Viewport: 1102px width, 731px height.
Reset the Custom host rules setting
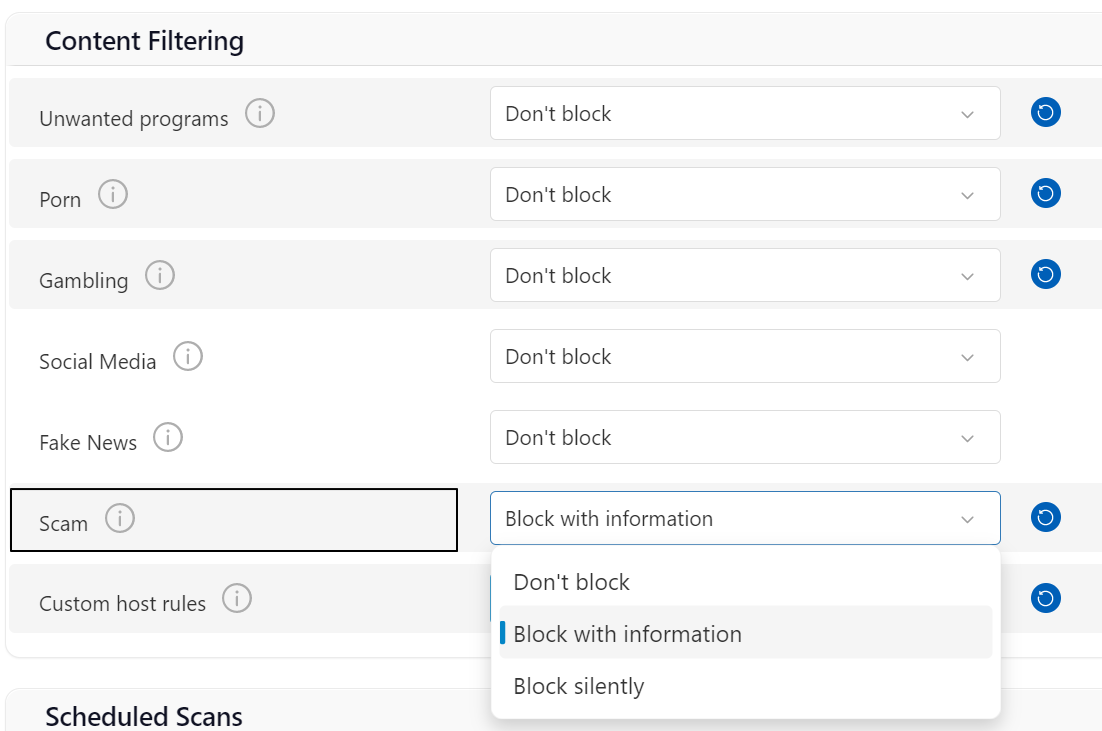click(x=1046, y=599)
